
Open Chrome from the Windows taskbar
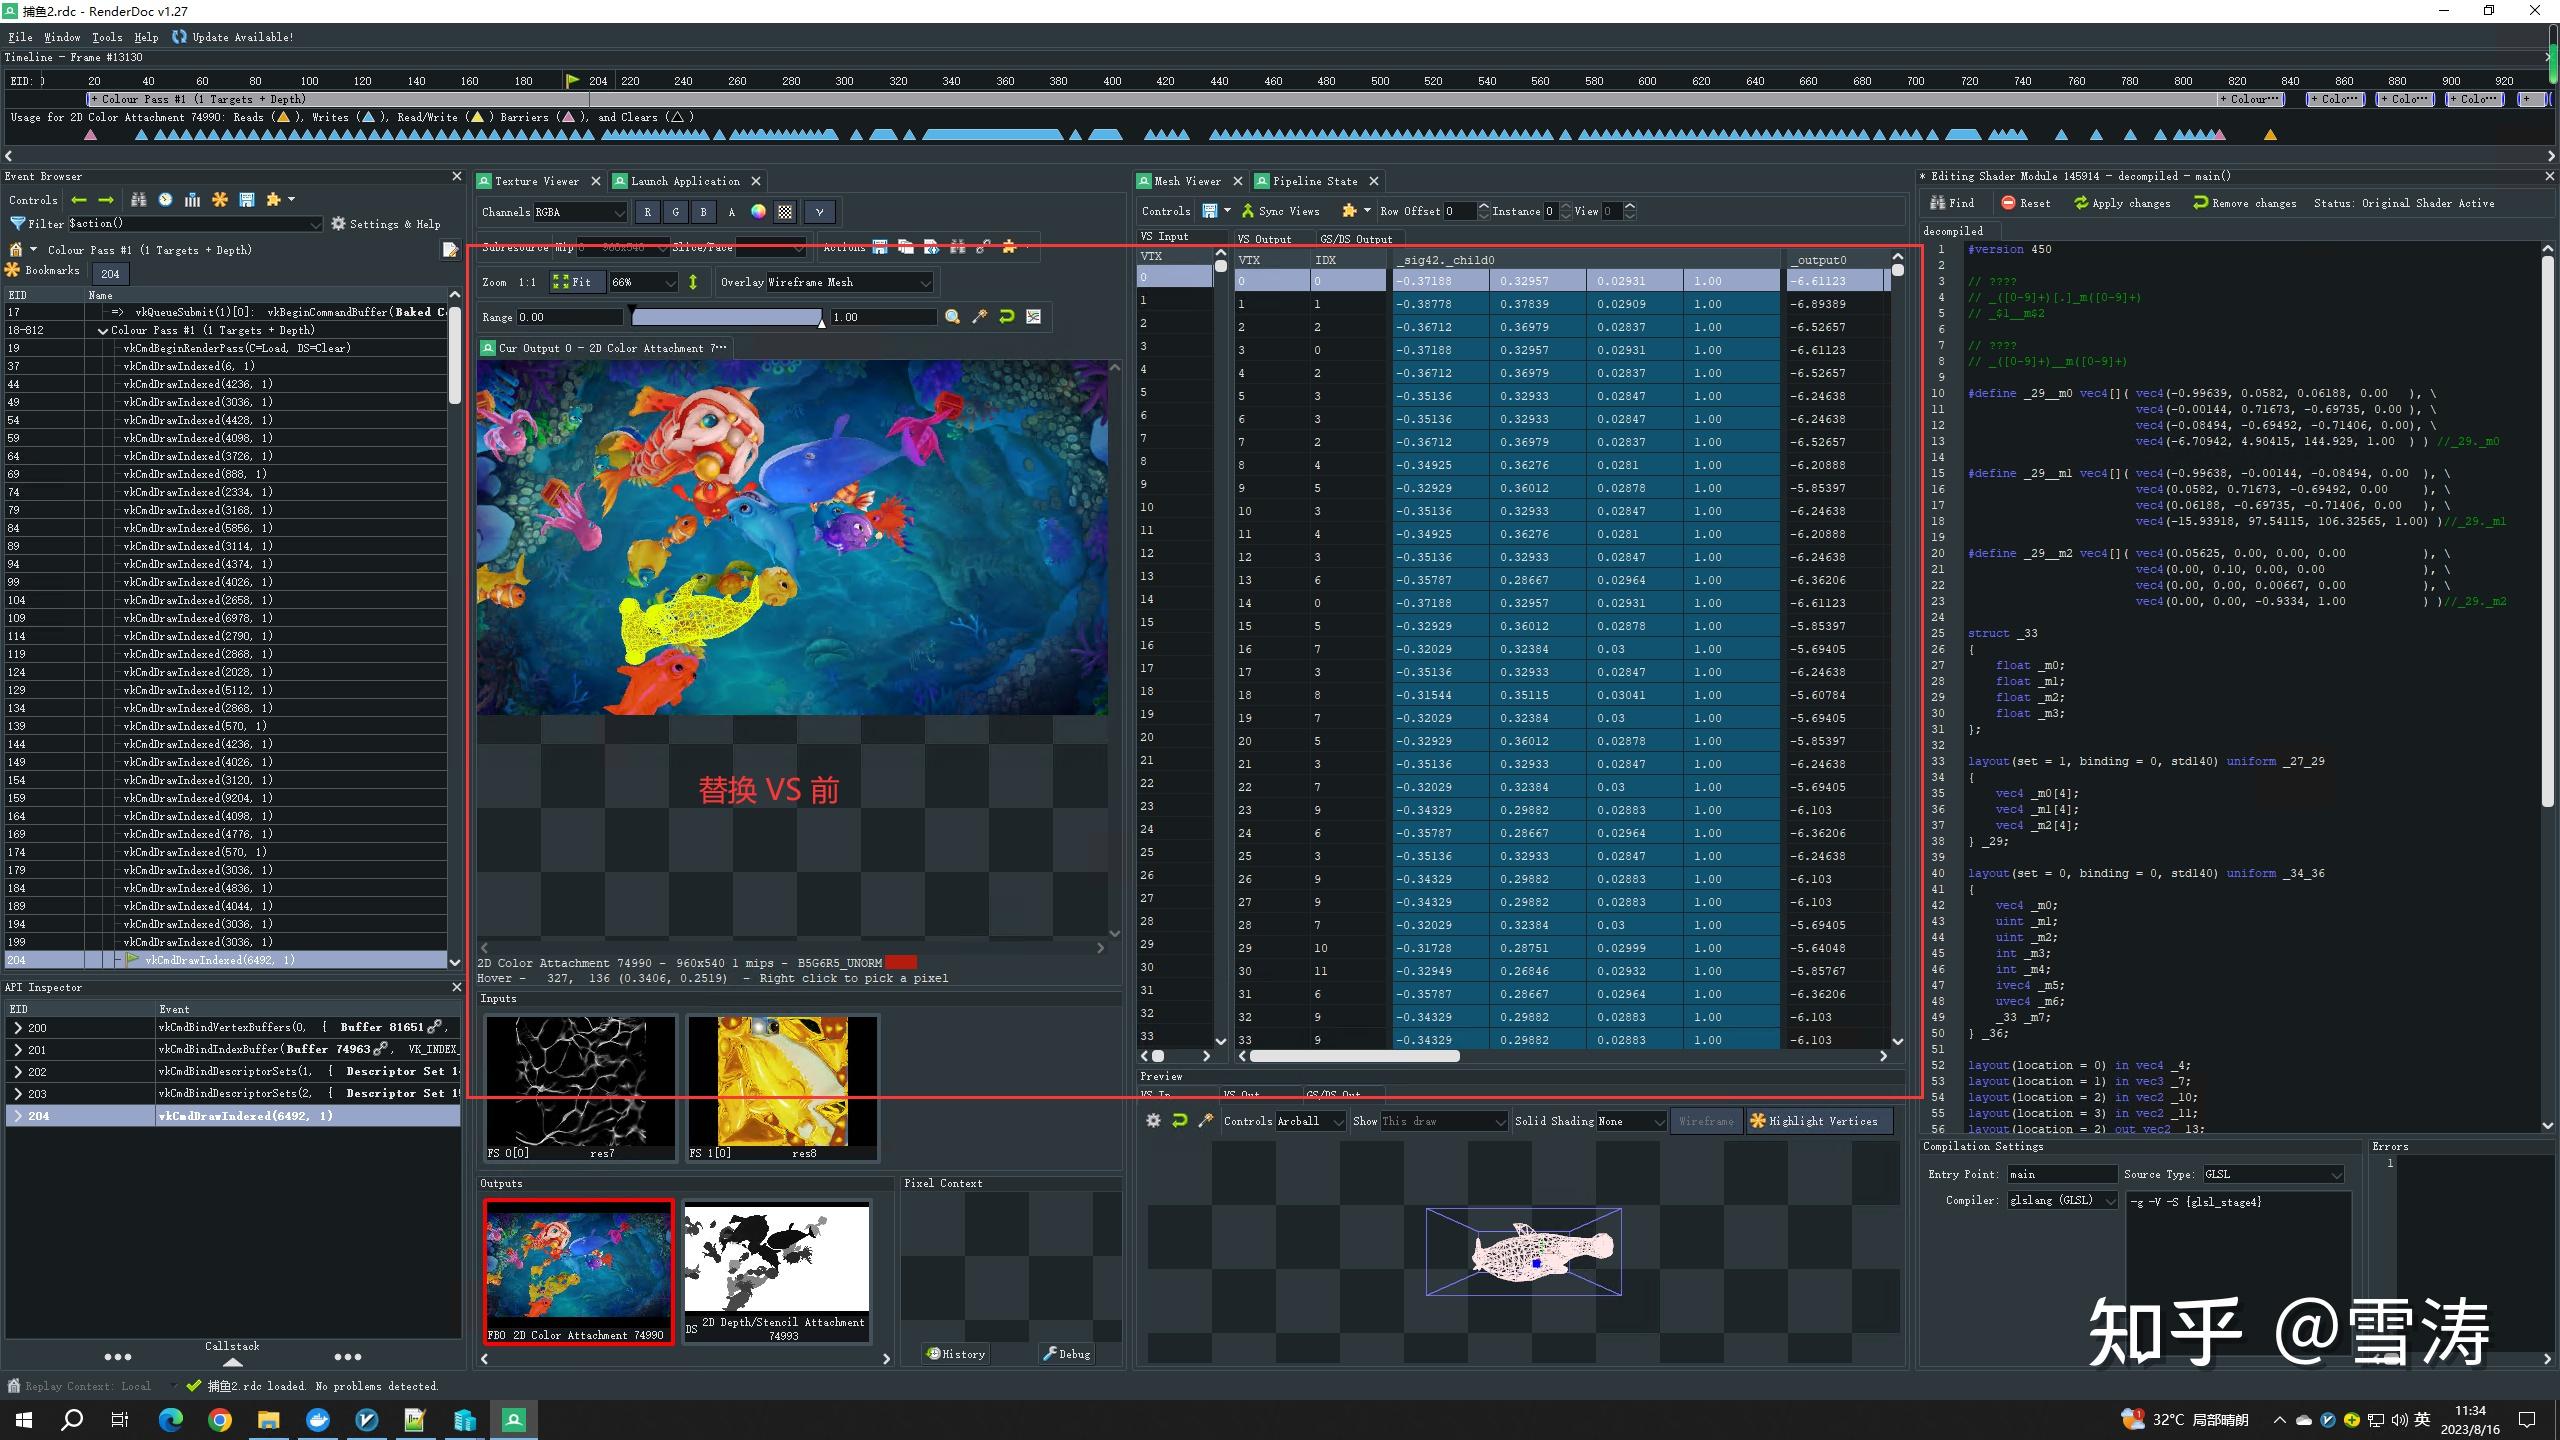pos(220,1420)
